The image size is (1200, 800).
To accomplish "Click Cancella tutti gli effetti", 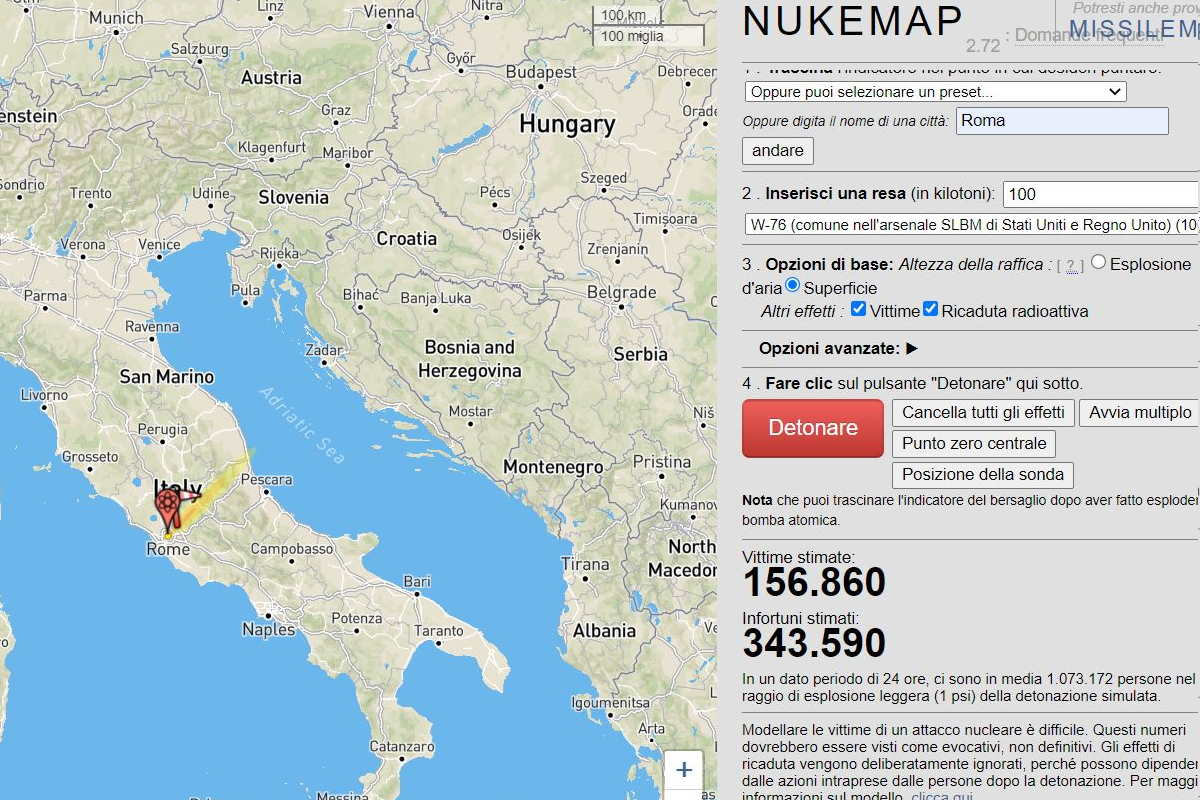I will (x=983, y=413).
